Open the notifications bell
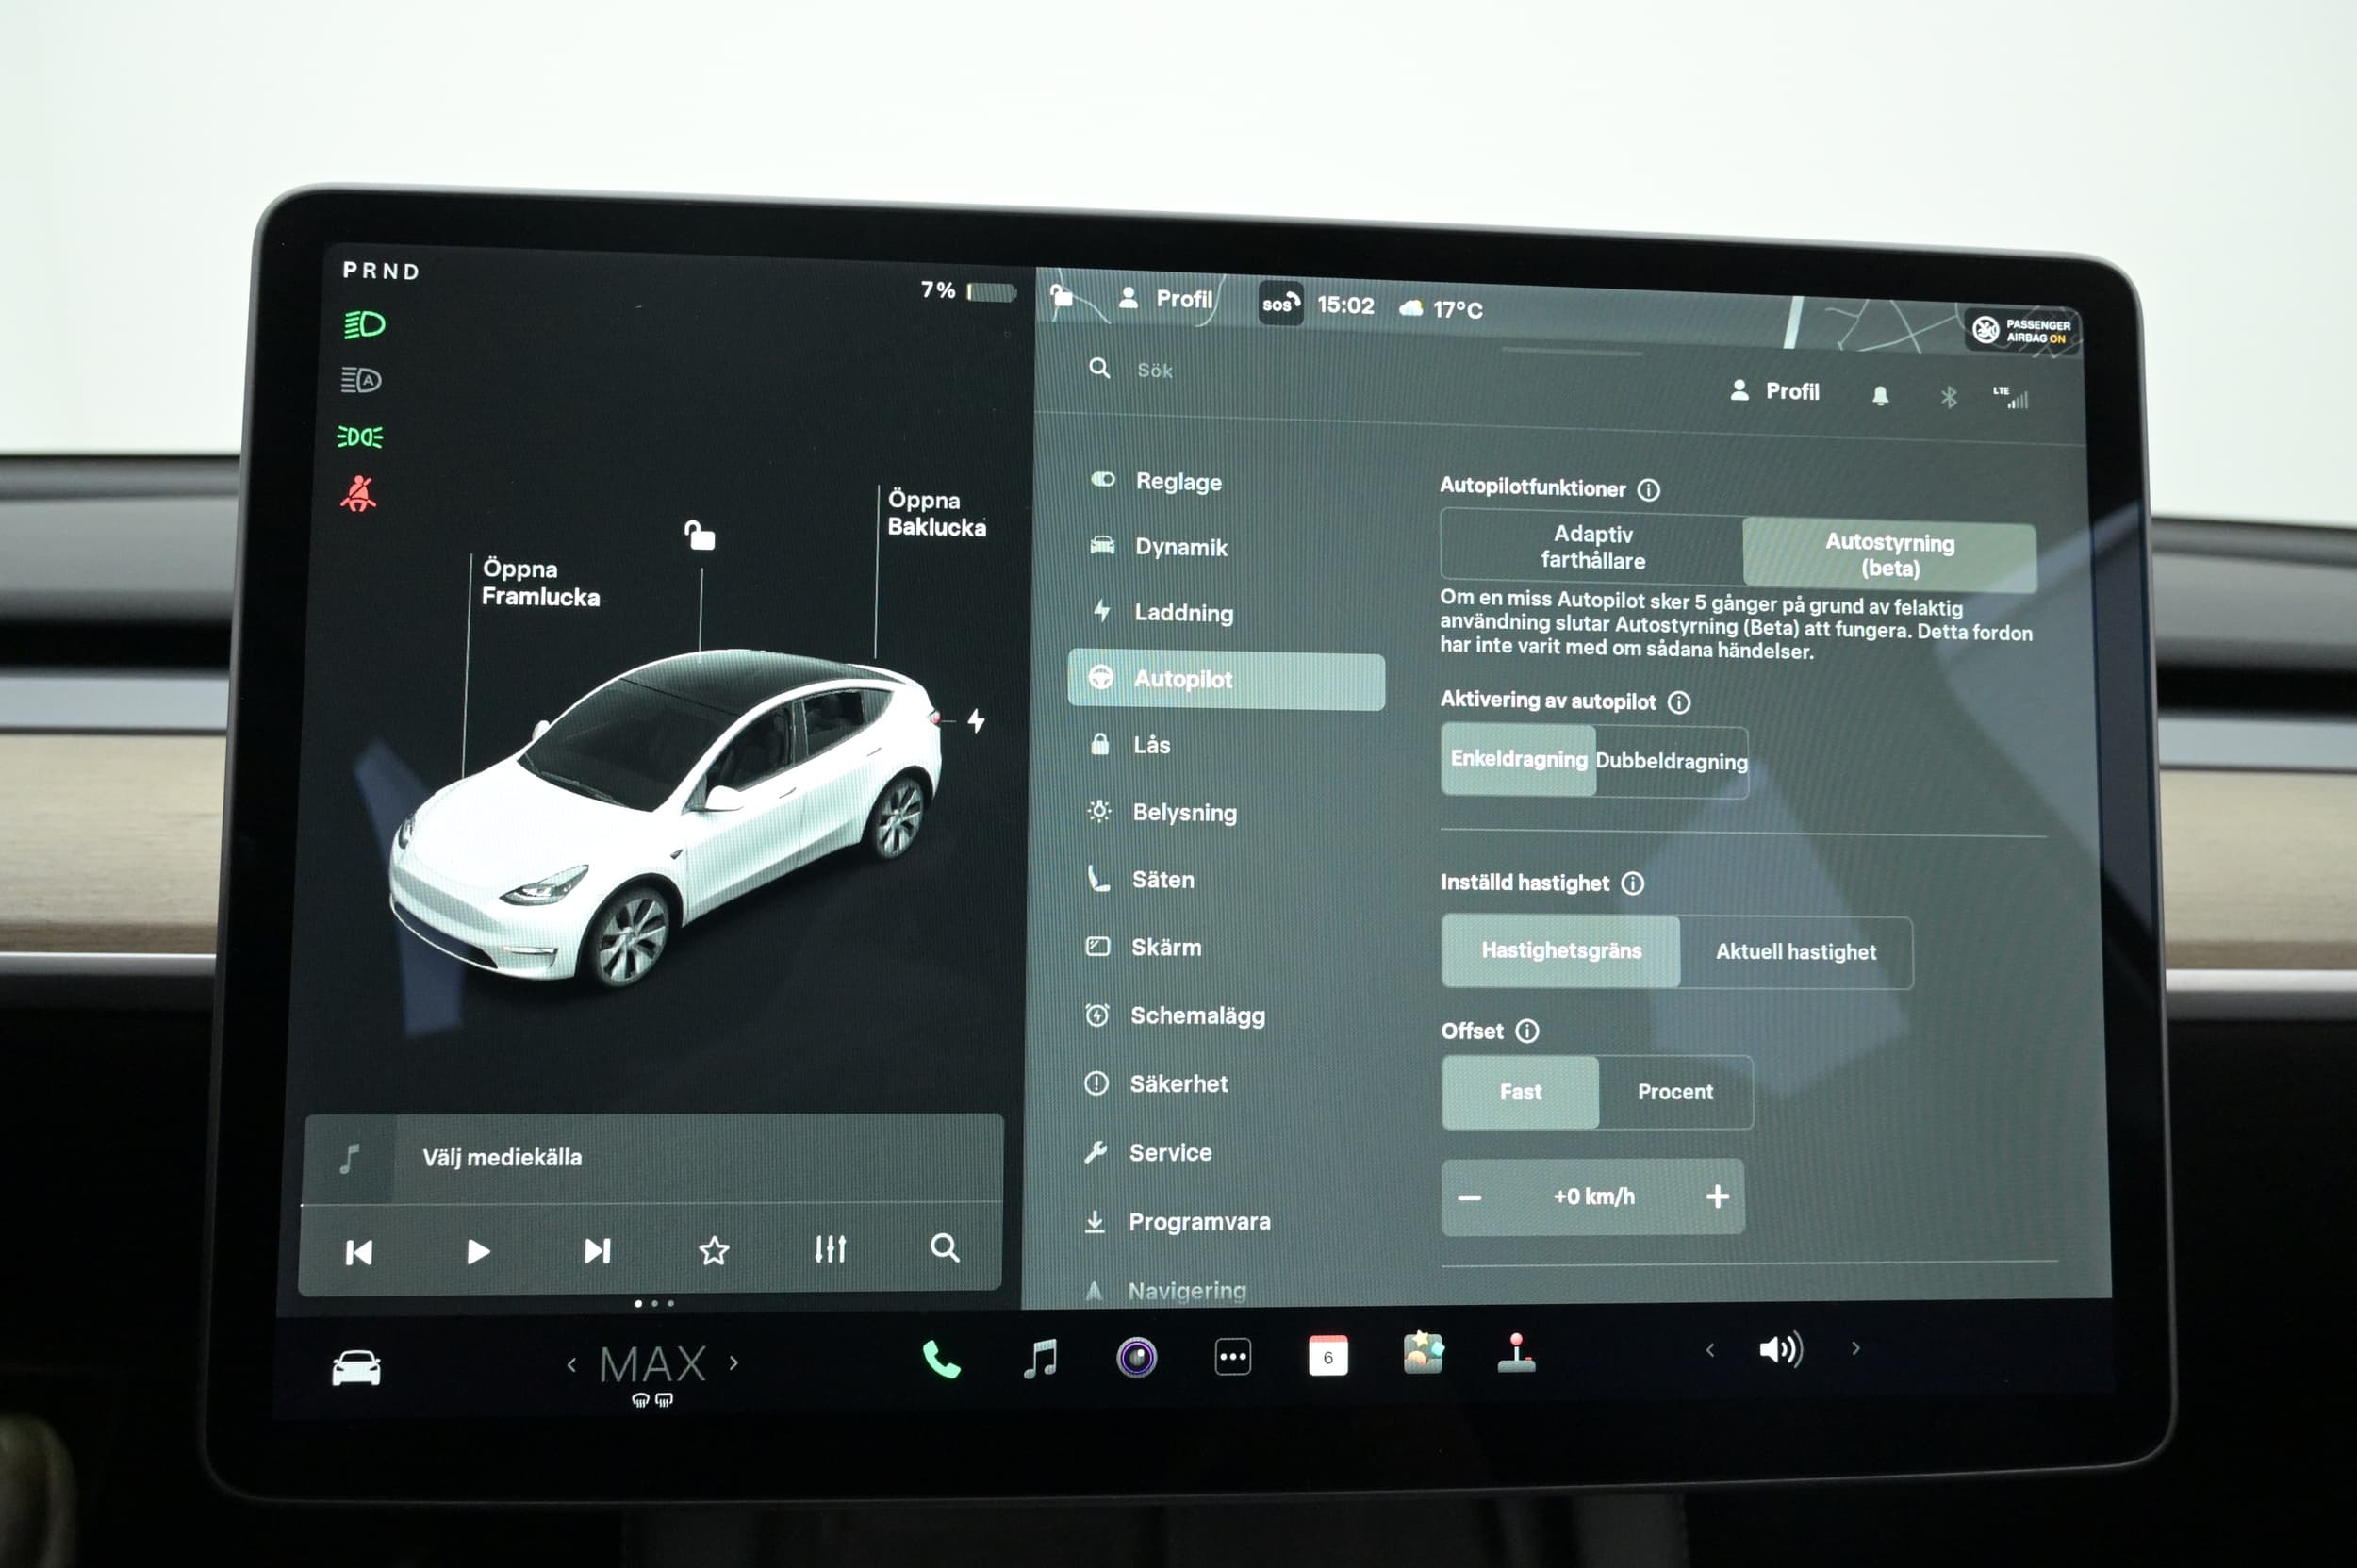Image resolution: width=2357 pixels, height=1568 pixels. tap(1880, 396)
